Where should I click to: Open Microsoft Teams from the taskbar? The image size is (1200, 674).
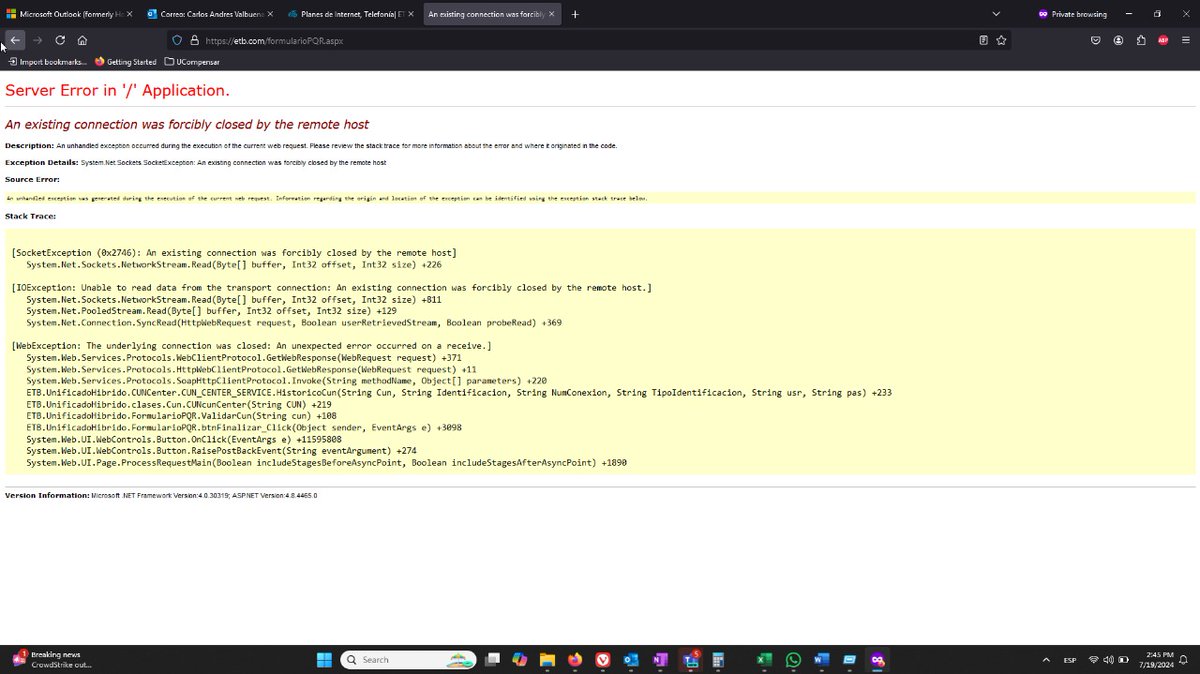tap(689, 660)
